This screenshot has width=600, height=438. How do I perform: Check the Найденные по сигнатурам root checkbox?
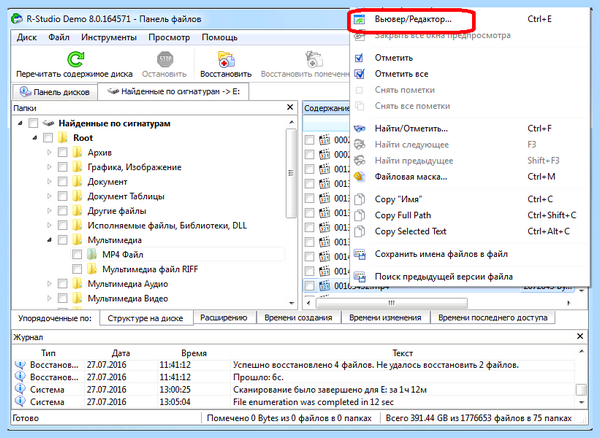click(33, 123)
